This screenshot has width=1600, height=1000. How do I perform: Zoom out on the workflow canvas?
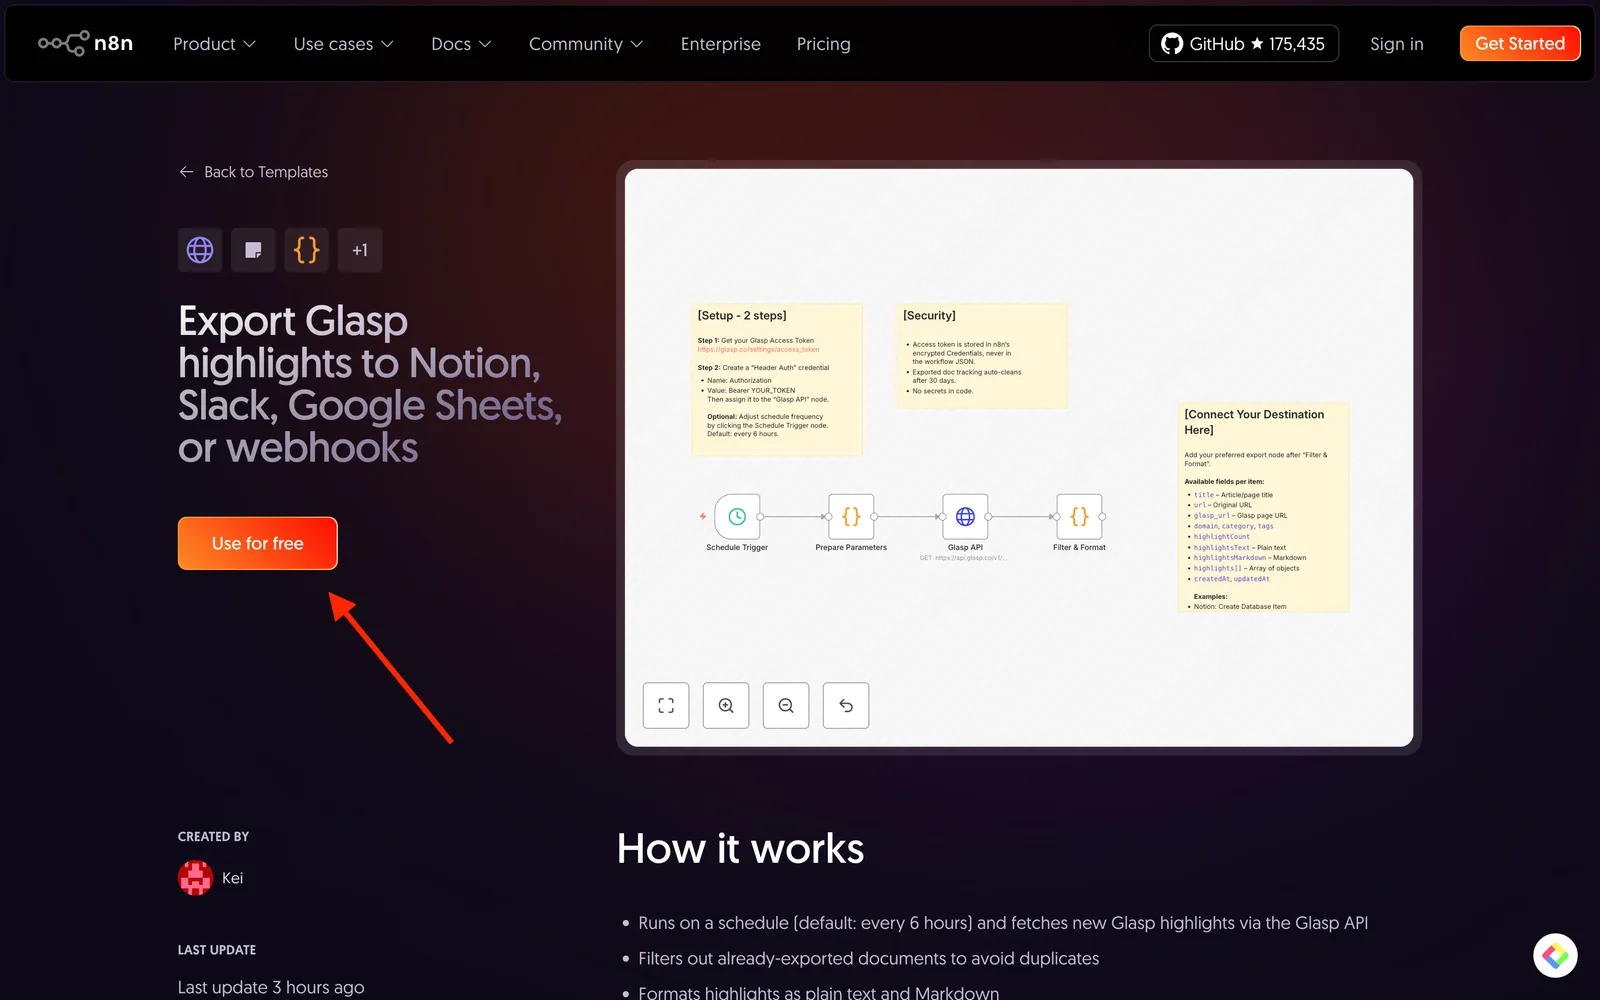click(786, 706)
